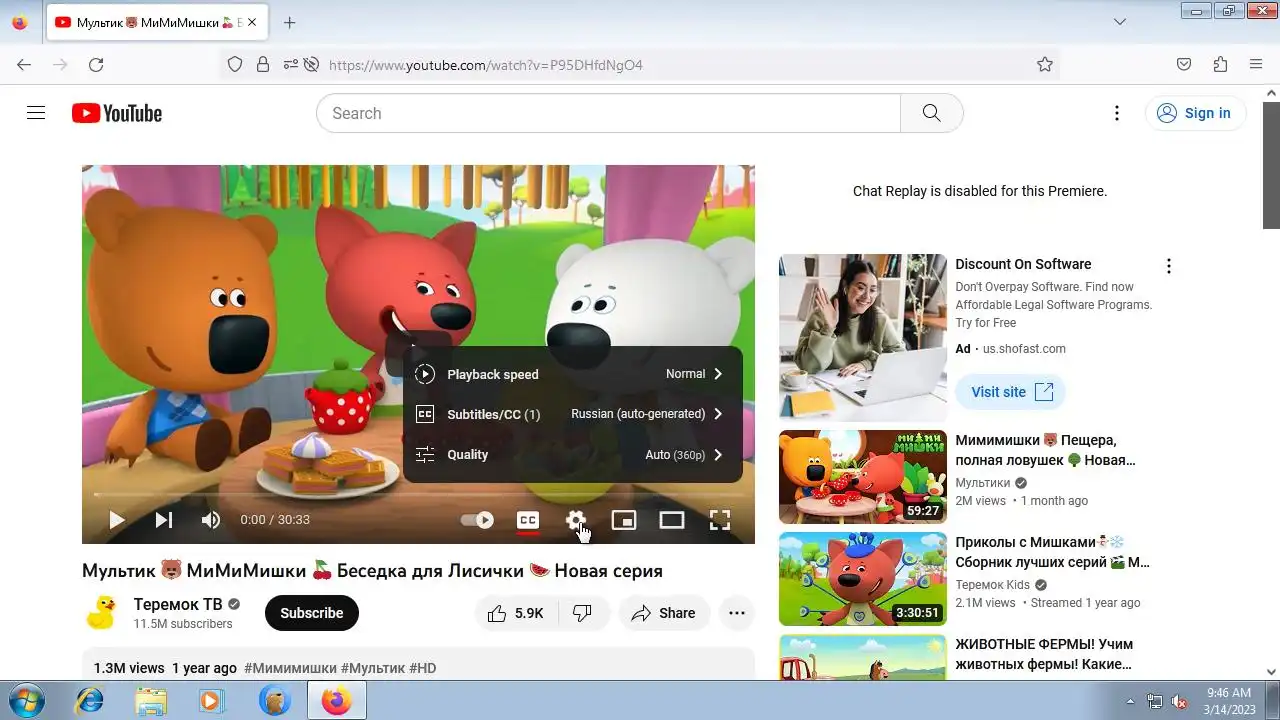The width and height of the screenshot is (1280, 720).
Task: Click the Теремок ТВ channel name
Action: (178, 604)
